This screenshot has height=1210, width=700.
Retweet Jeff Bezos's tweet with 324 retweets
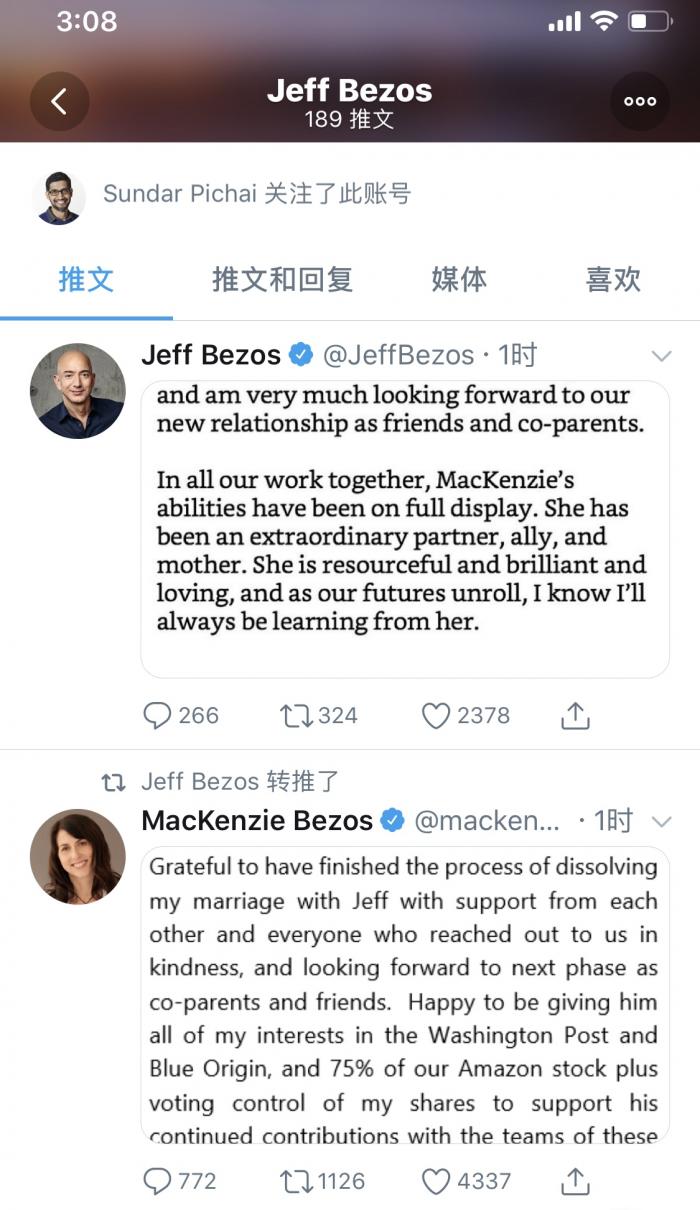click(x=296, y=715)
